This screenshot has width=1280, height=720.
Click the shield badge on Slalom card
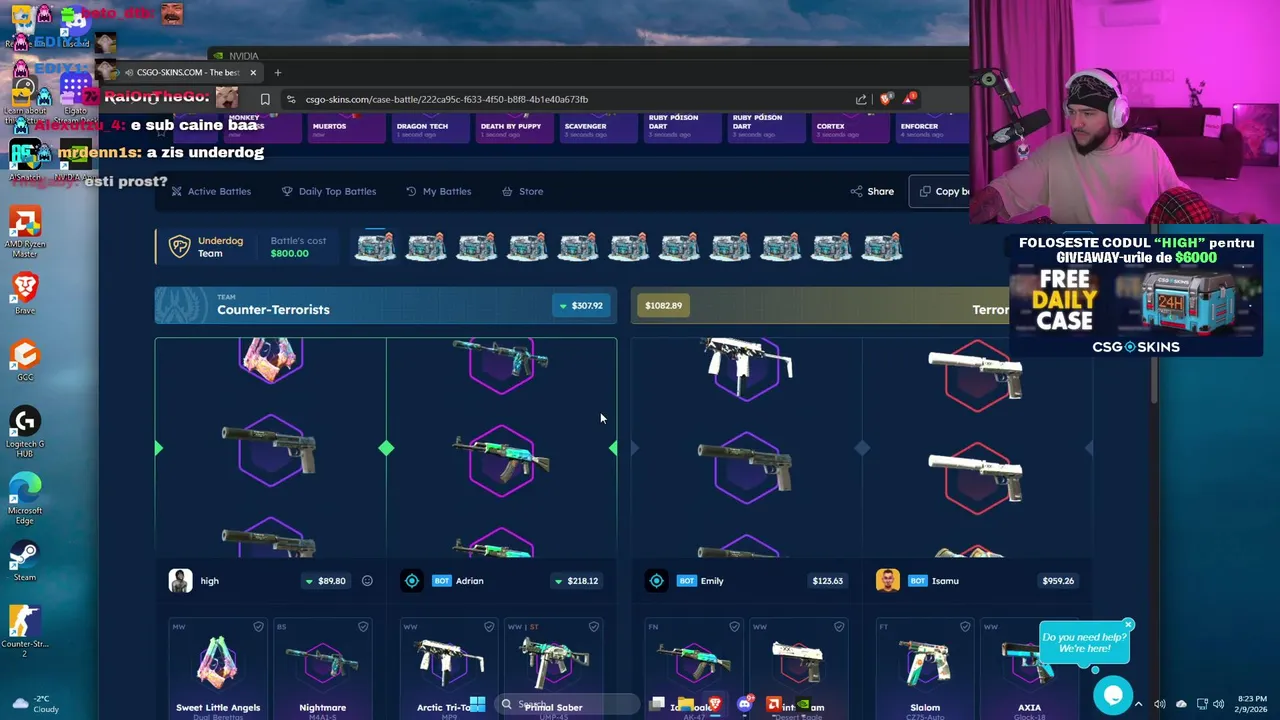pyautogui.click(x=965, y=627)
